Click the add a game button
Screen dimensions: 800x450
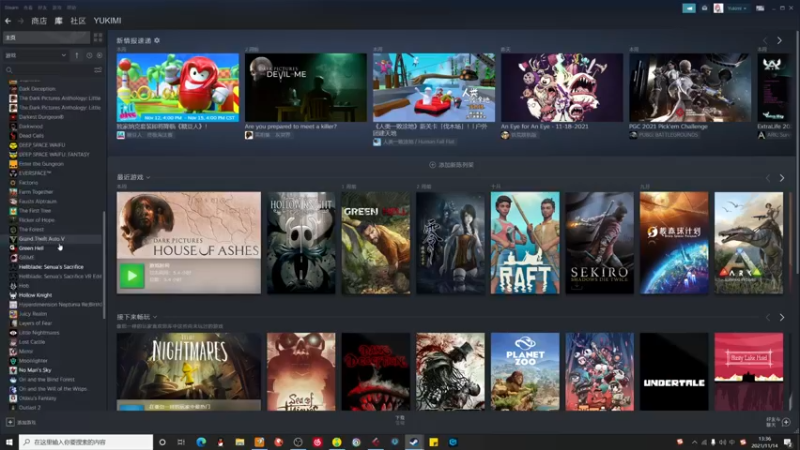click(21, 422)
